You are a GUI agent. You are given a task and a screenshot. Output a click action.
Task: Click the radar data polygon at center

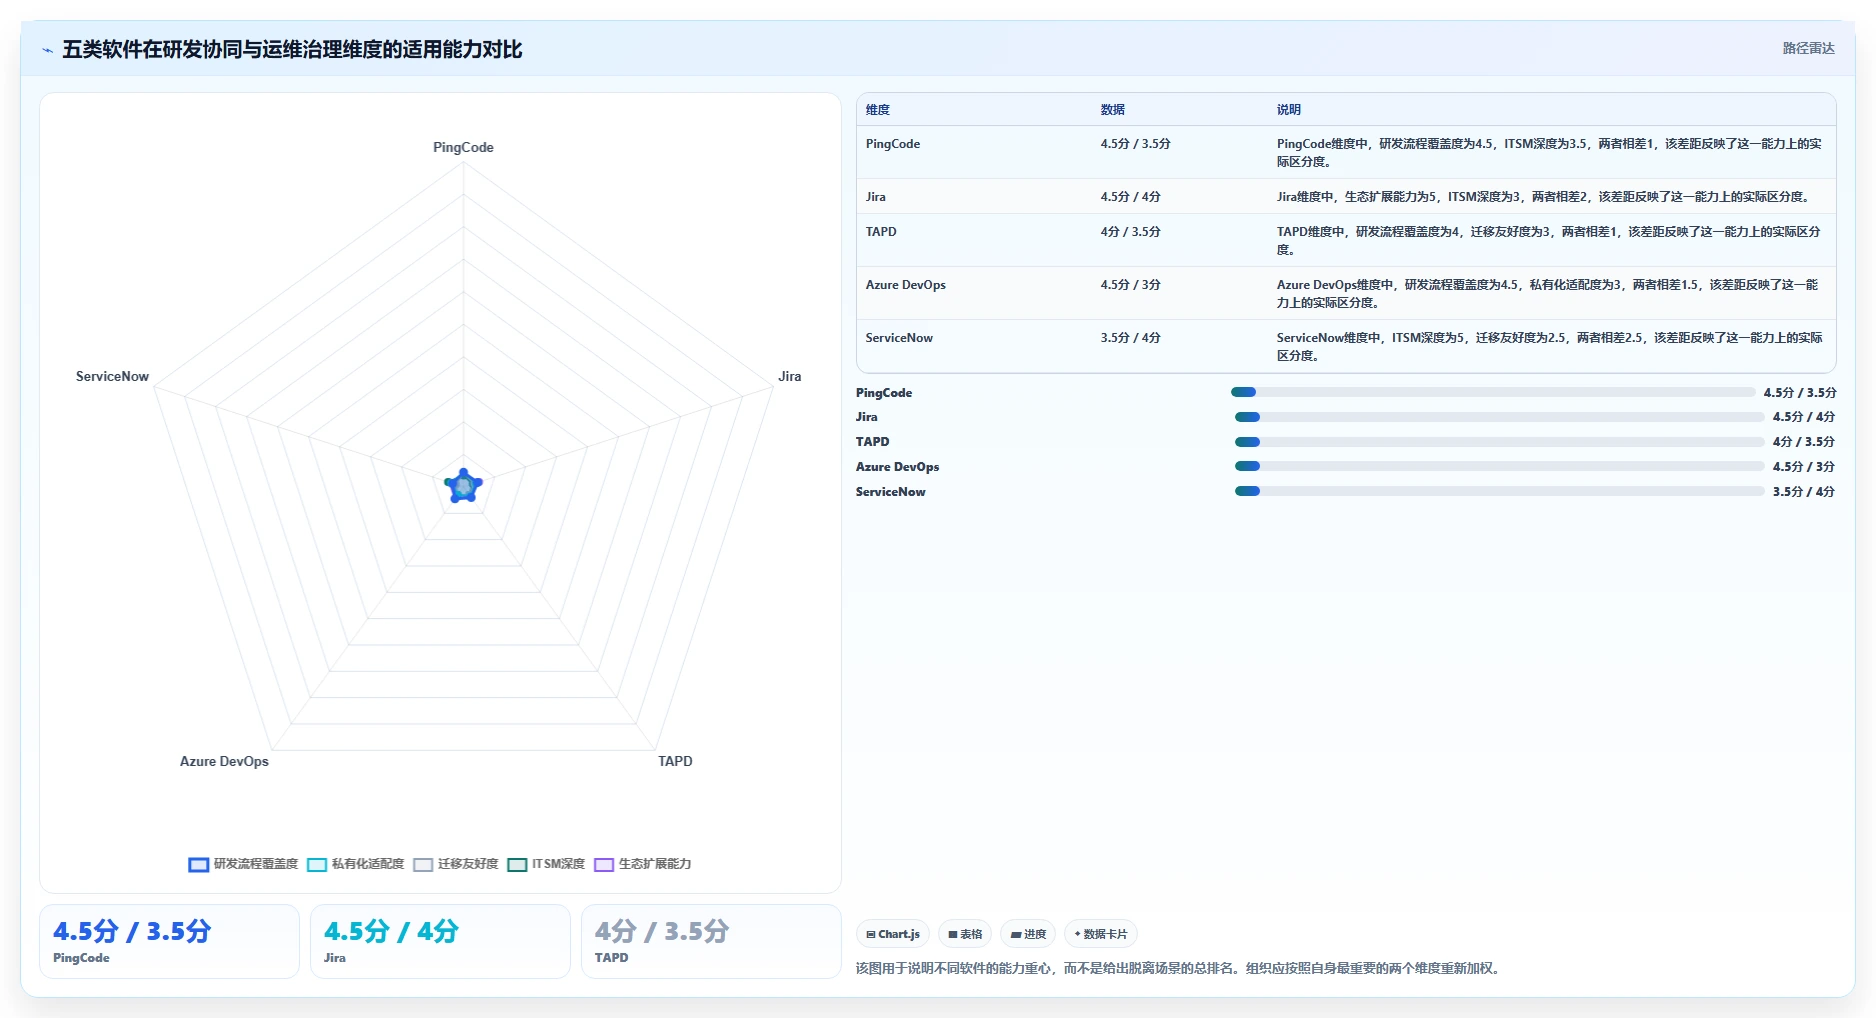[463, 486]
